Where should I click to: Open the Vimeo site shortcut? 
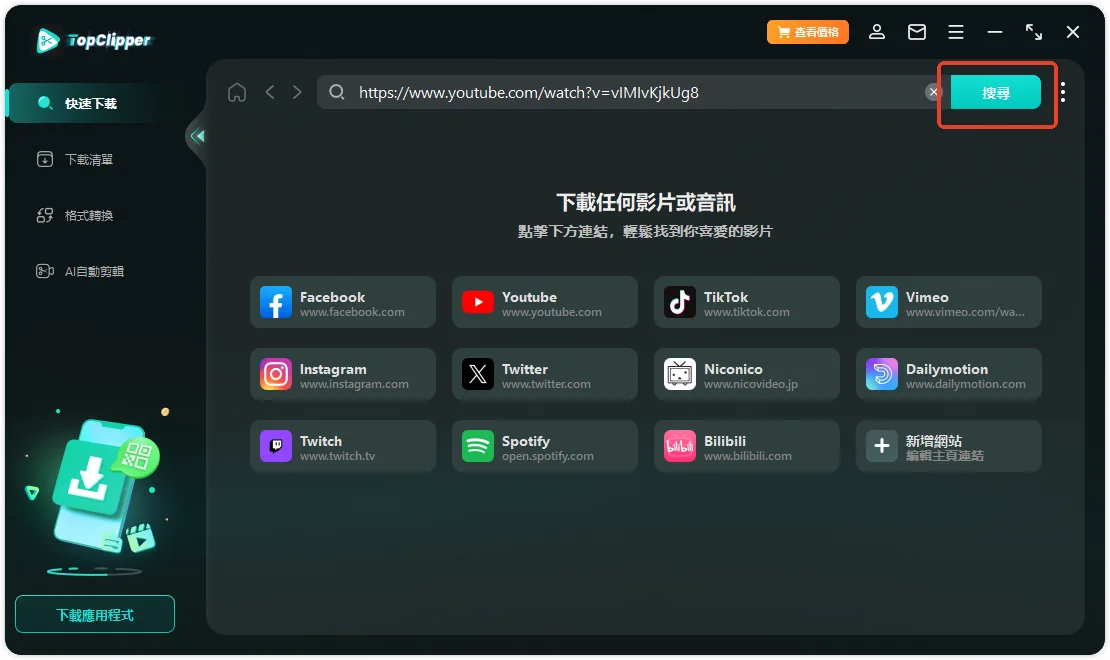point(949,302)
